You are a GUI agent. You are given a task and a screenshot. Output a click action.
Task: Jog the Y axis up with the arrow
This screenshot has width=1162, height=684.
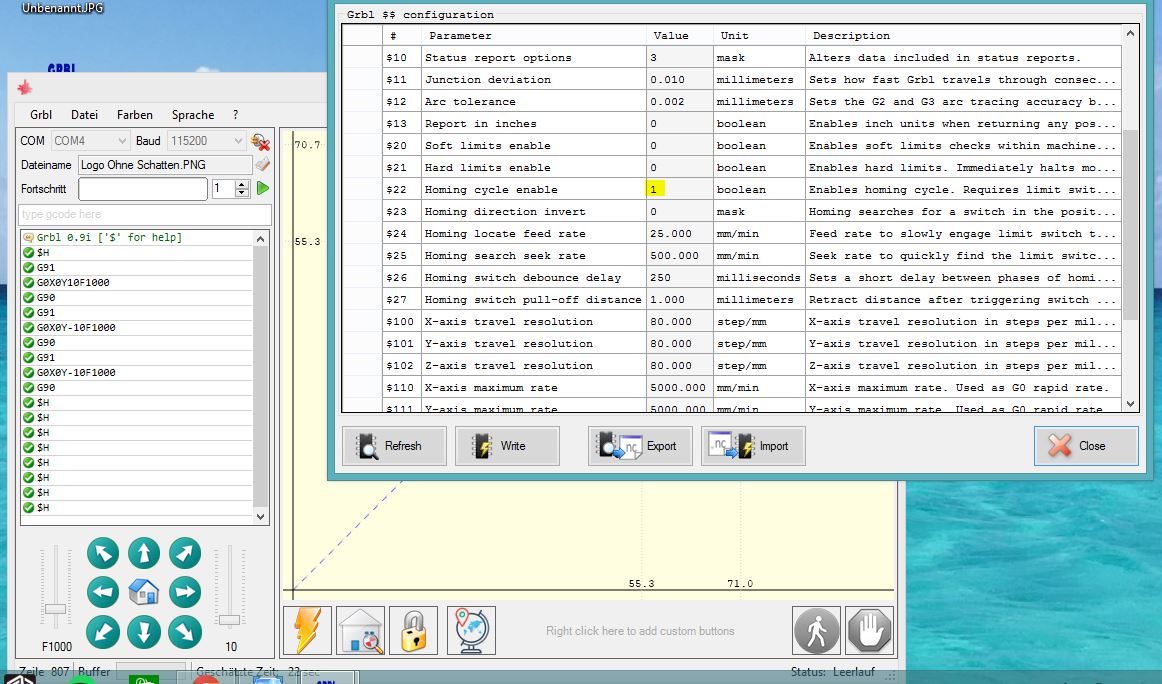pos(144,553)
